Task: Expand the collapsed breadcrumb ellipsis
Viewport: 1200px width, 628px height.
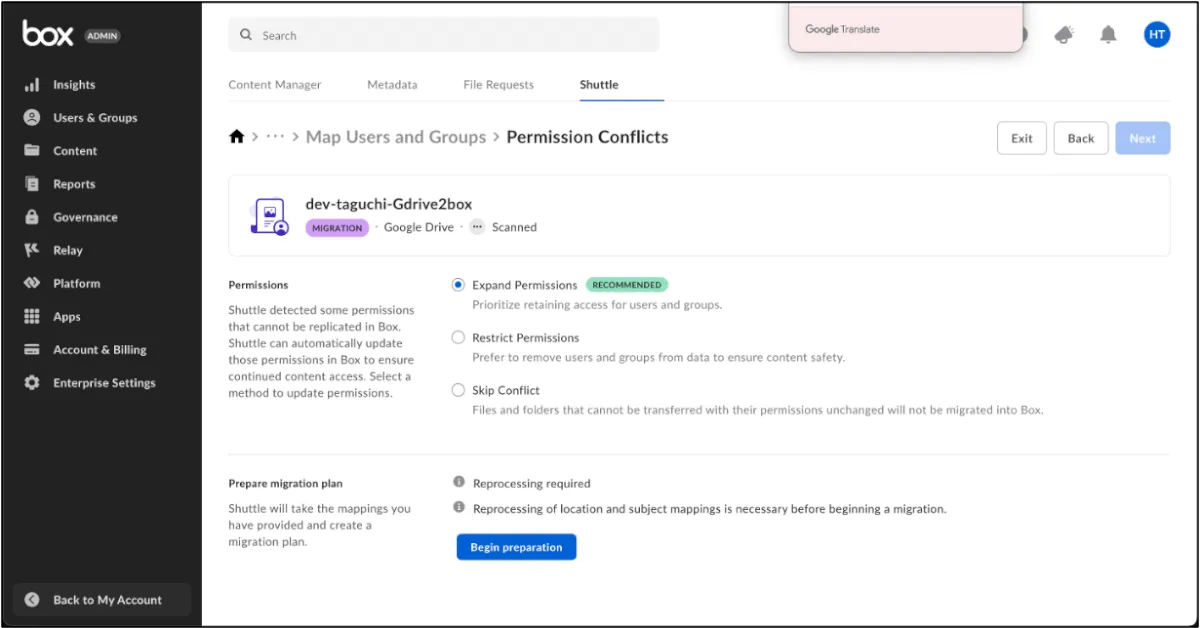Action: click(x=275, y=137)
